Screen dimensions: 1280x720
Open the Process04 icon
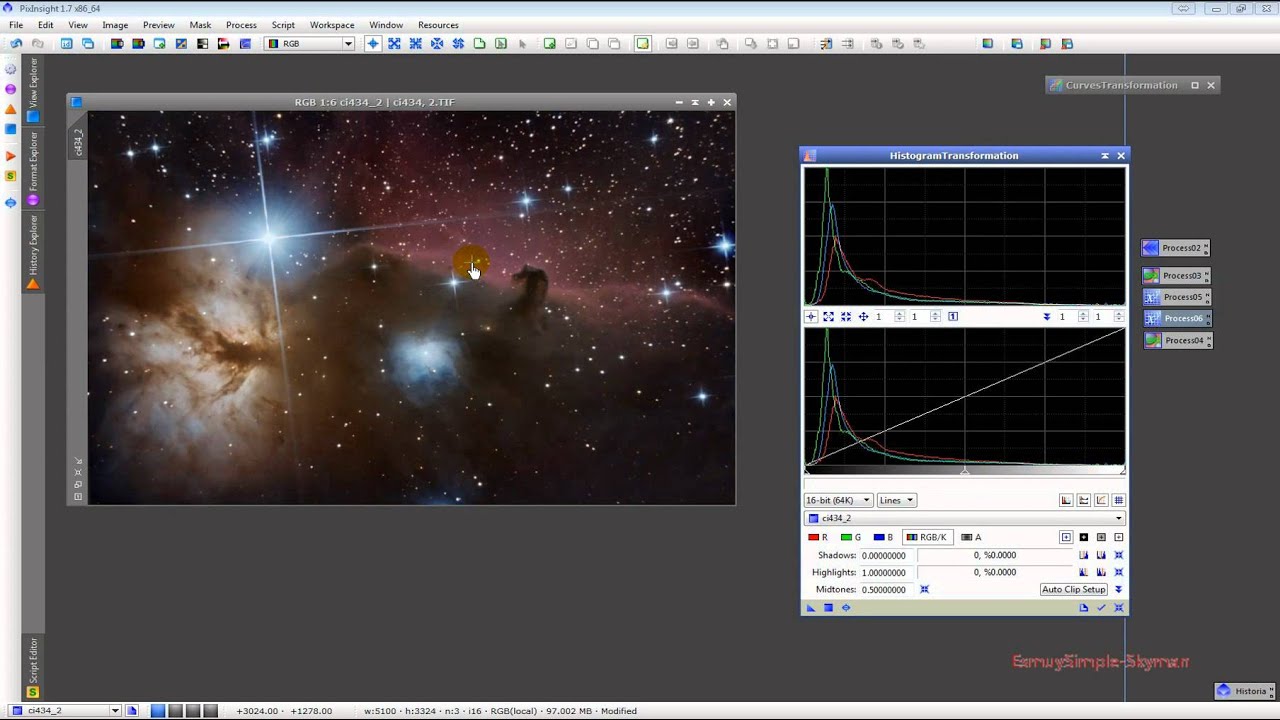[1176, 340]
